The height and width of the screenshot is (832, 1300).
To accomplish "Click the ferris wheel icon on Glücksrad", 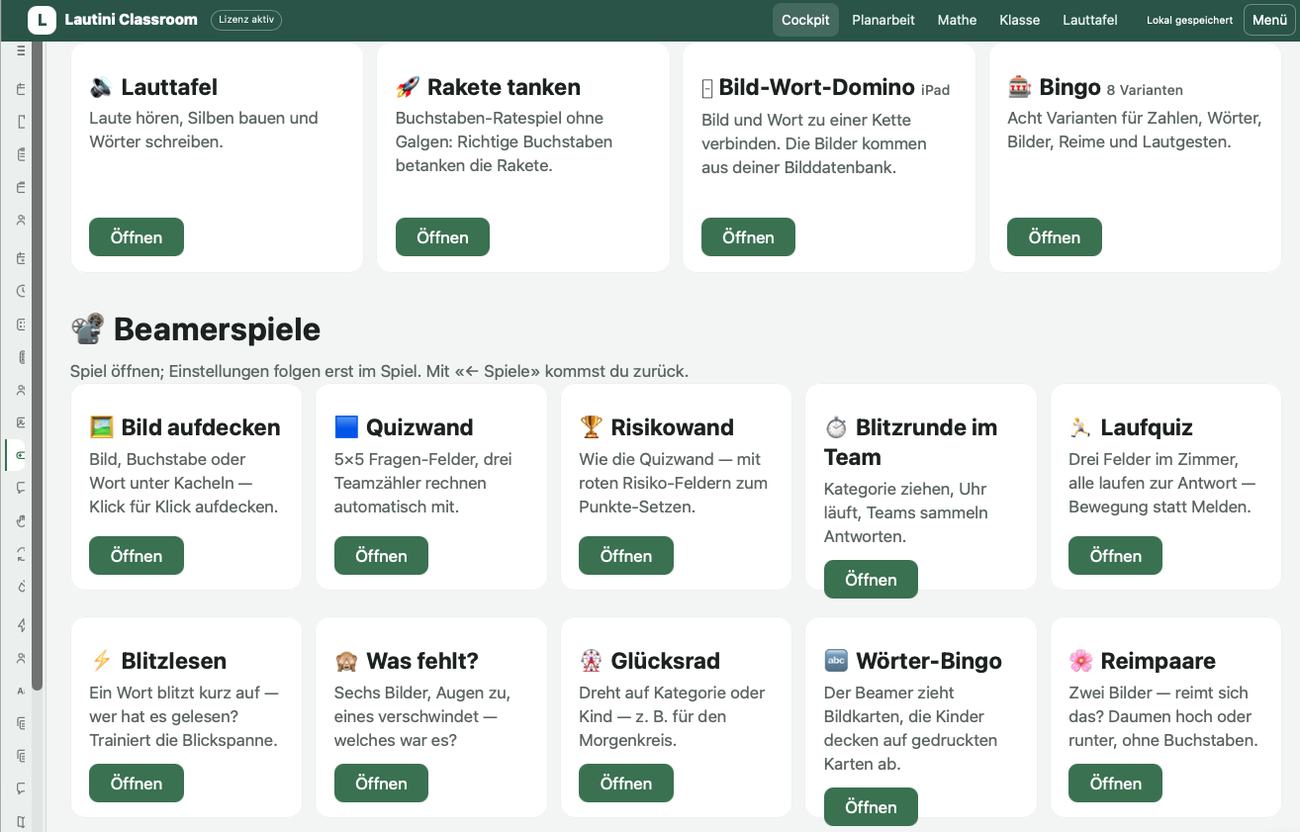I will point(591,661).
